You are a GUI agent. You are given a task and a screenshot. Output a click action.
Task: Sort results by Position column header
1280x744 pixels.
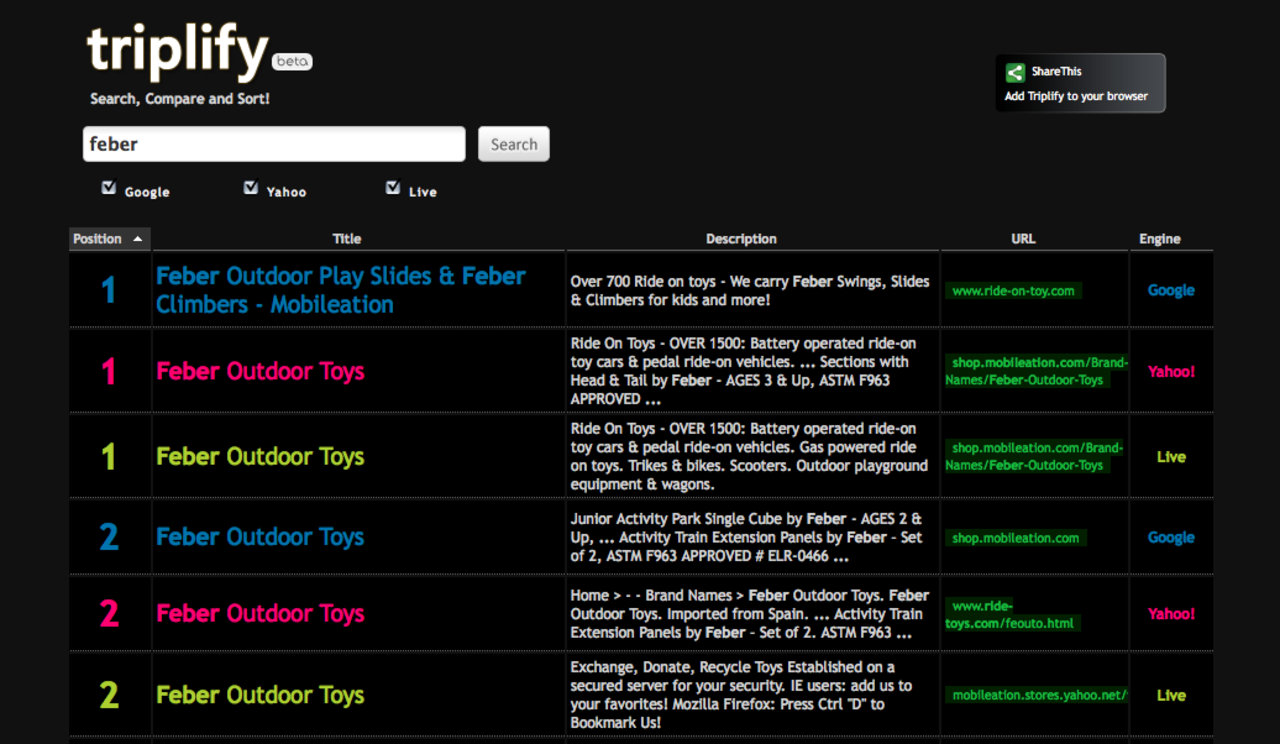tap(98, 239)
